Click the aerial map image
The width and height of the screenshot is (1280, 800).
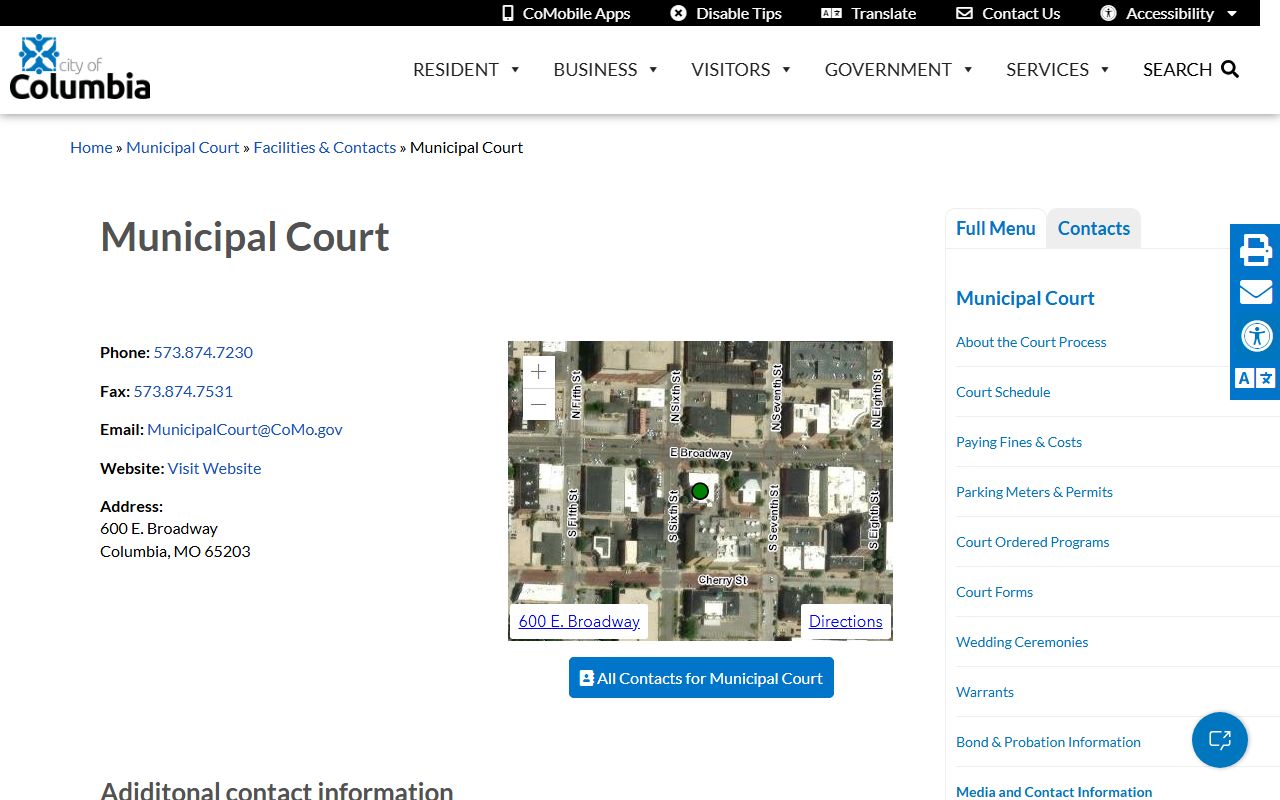(x=700, y=491)
